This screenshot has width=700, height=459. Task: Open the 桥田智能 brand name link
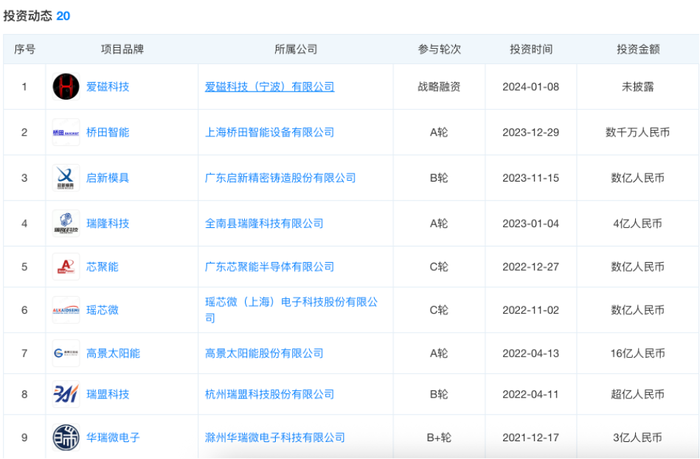point(108,132)
